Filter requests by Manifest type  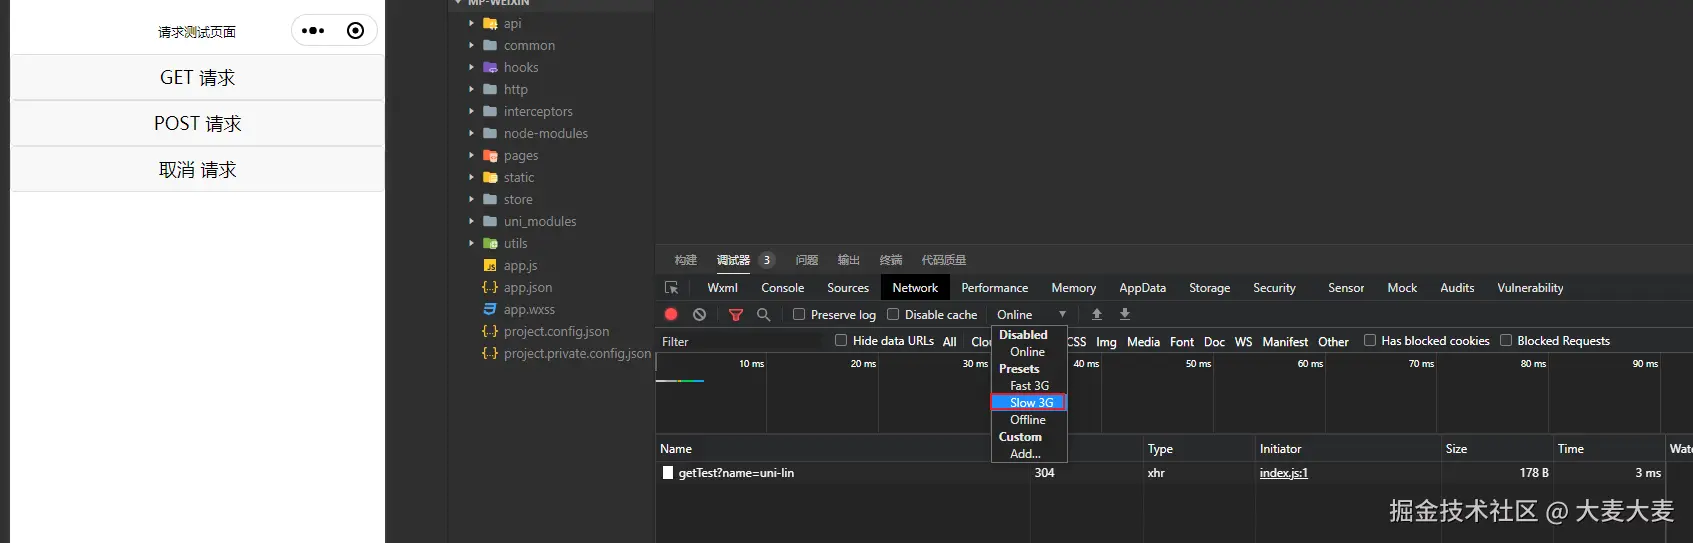click(x=1285, y=342)
